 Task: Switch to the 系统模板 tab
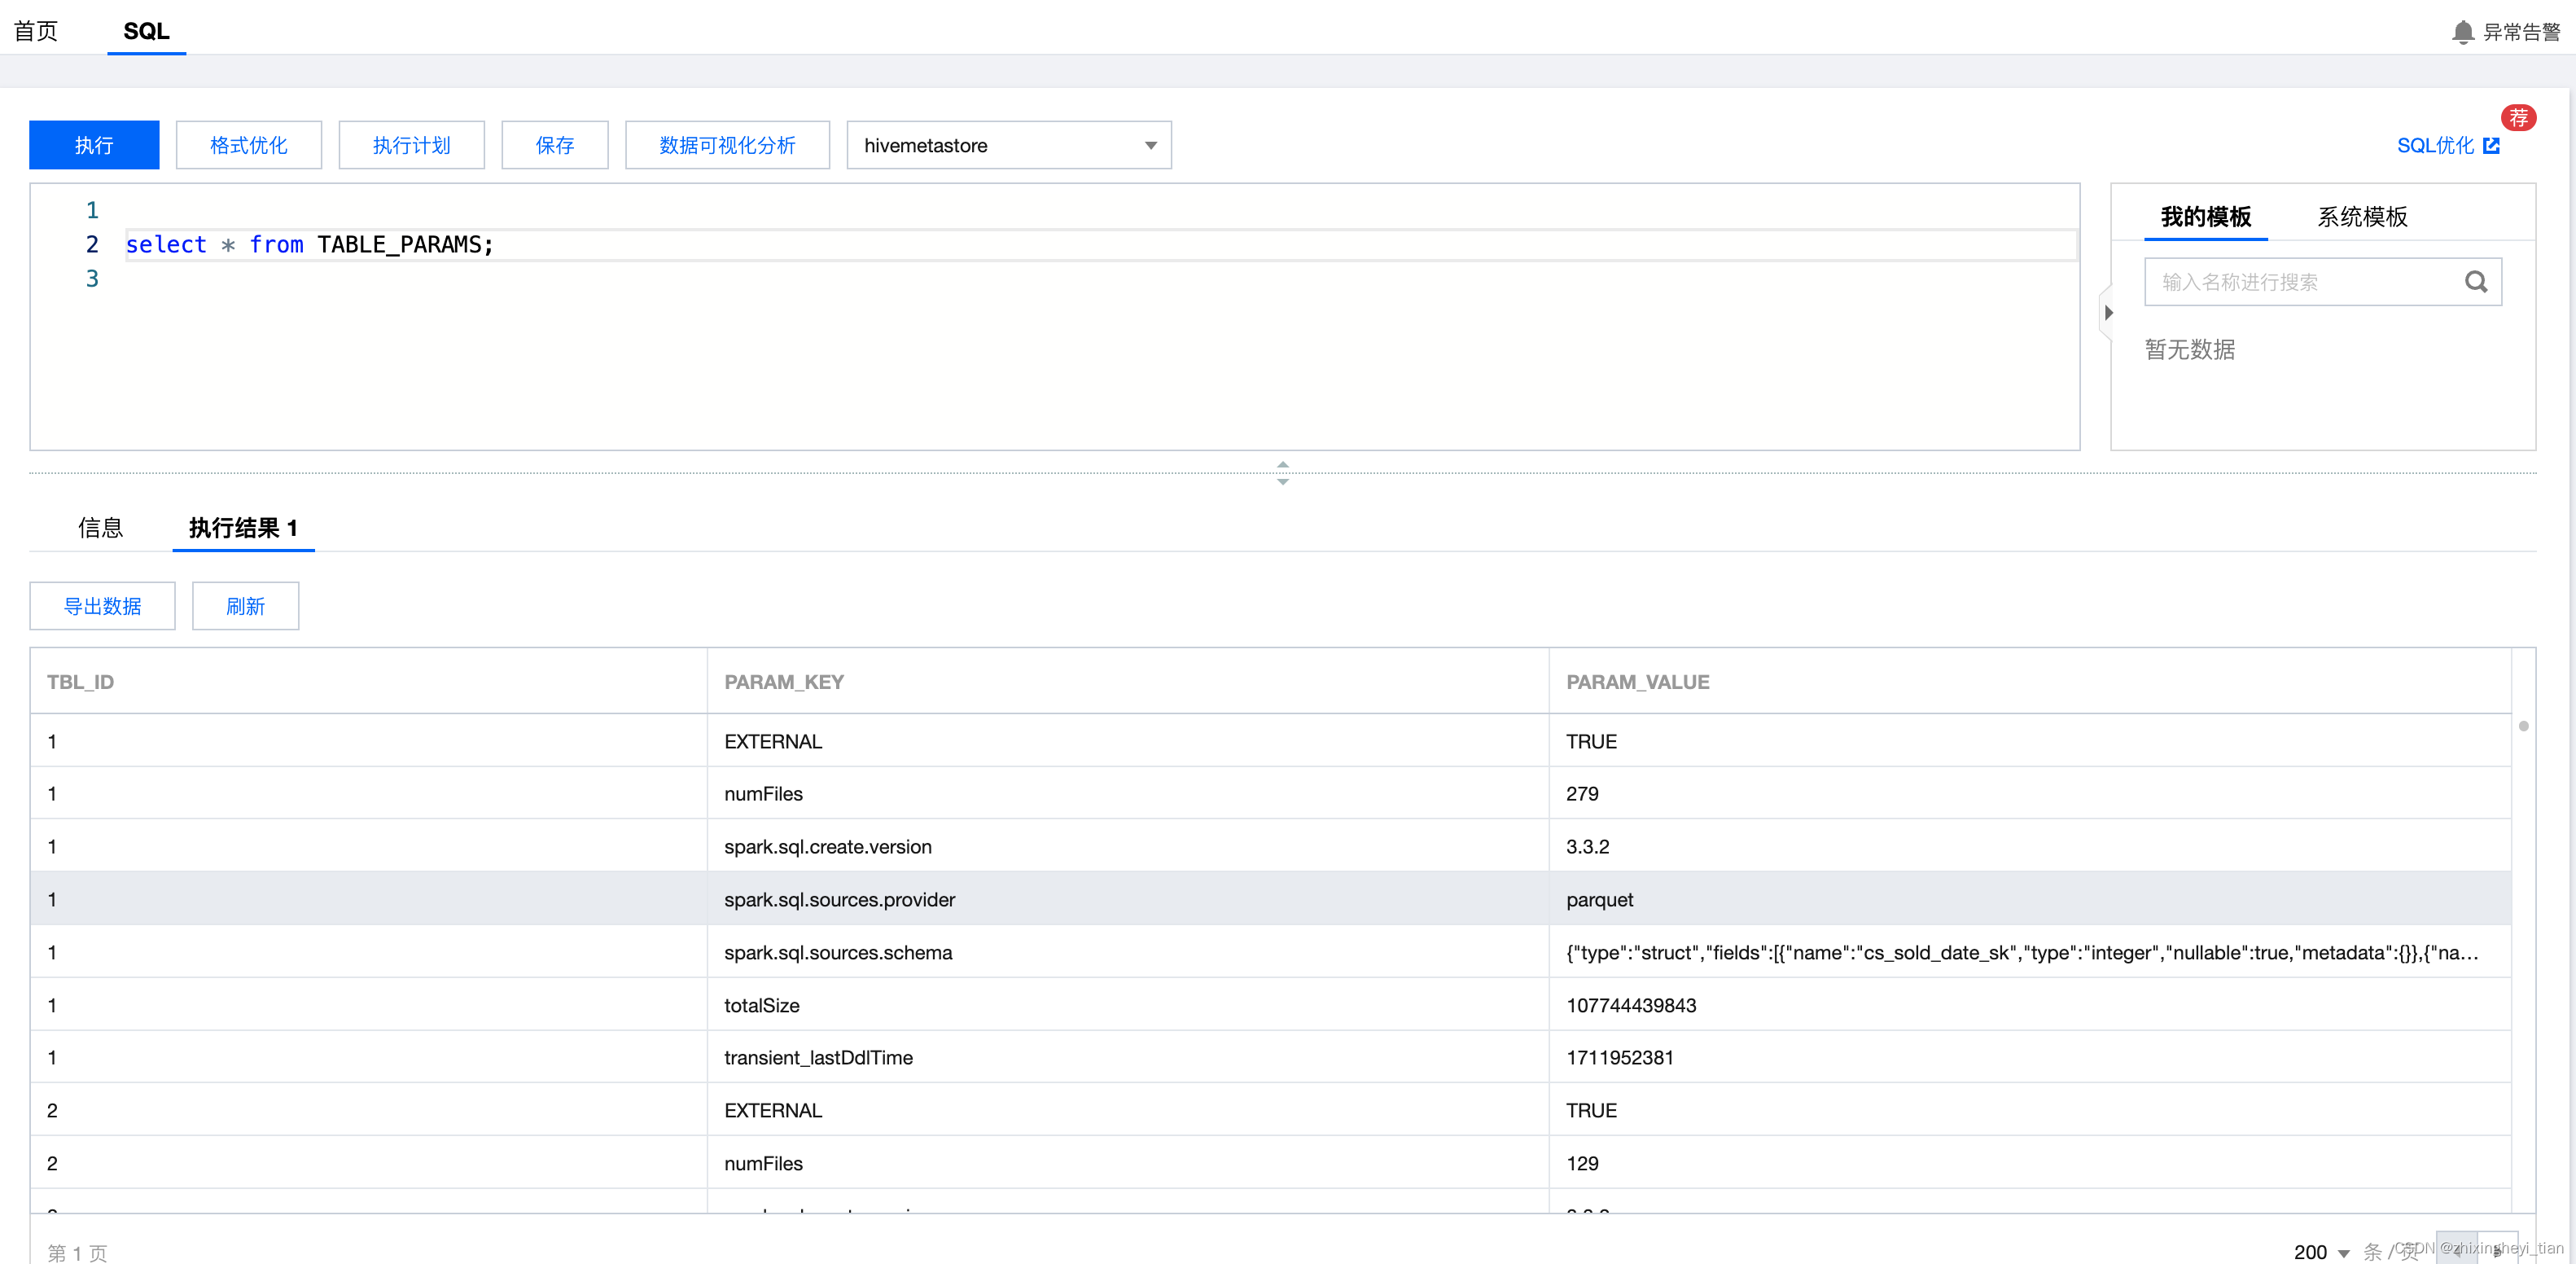pos(2362,217)
